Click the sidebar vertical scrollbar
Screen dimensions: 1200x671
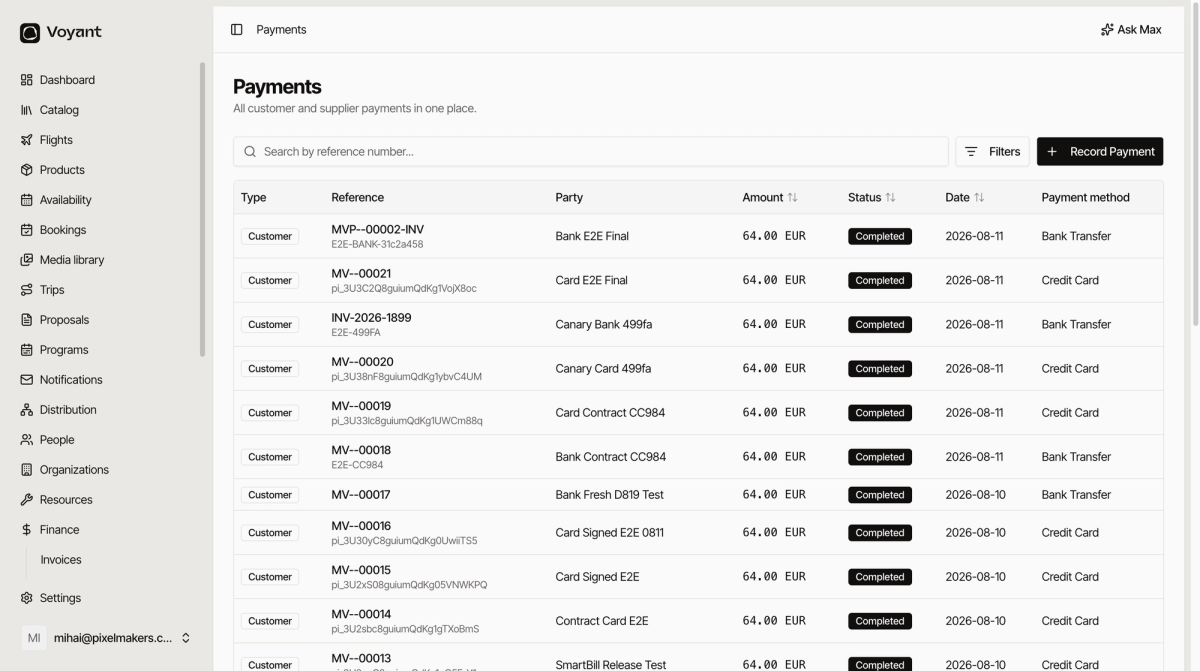(203, 210)
